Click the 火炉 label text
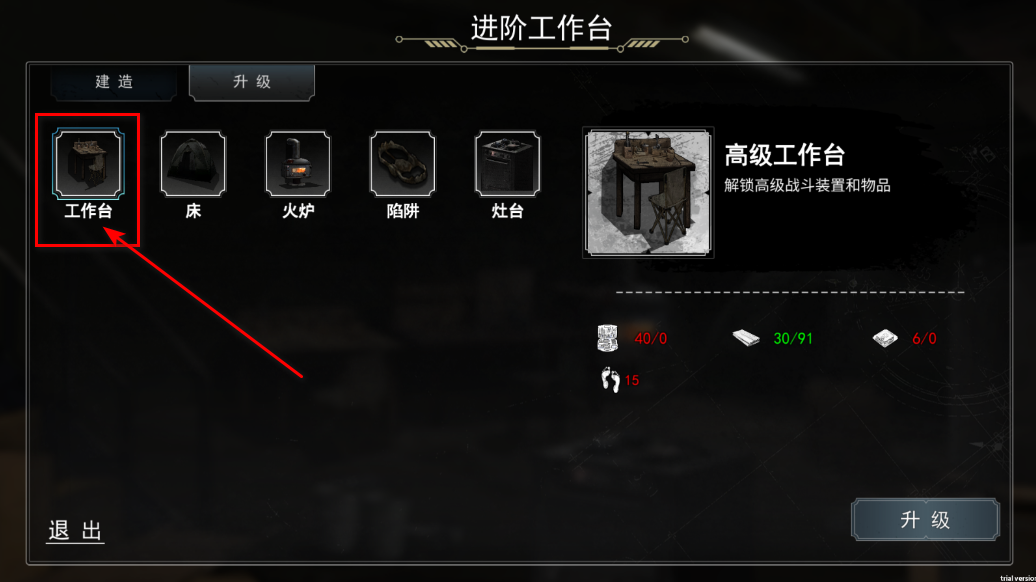This screenshot has height=582, width=1036. pyautogui.click(x=298, y=211)
